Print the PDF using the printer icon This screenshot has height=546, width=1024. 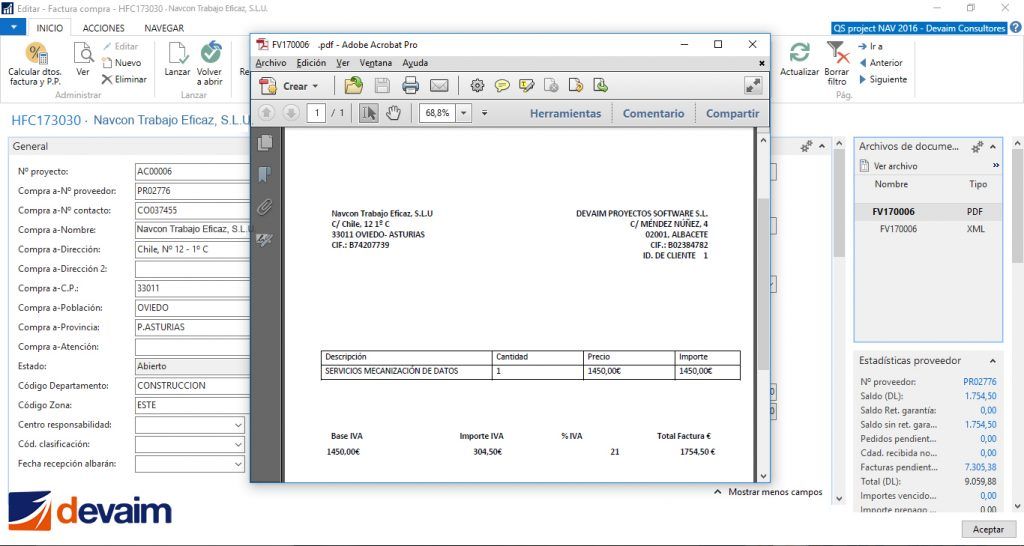coord(410,86)
